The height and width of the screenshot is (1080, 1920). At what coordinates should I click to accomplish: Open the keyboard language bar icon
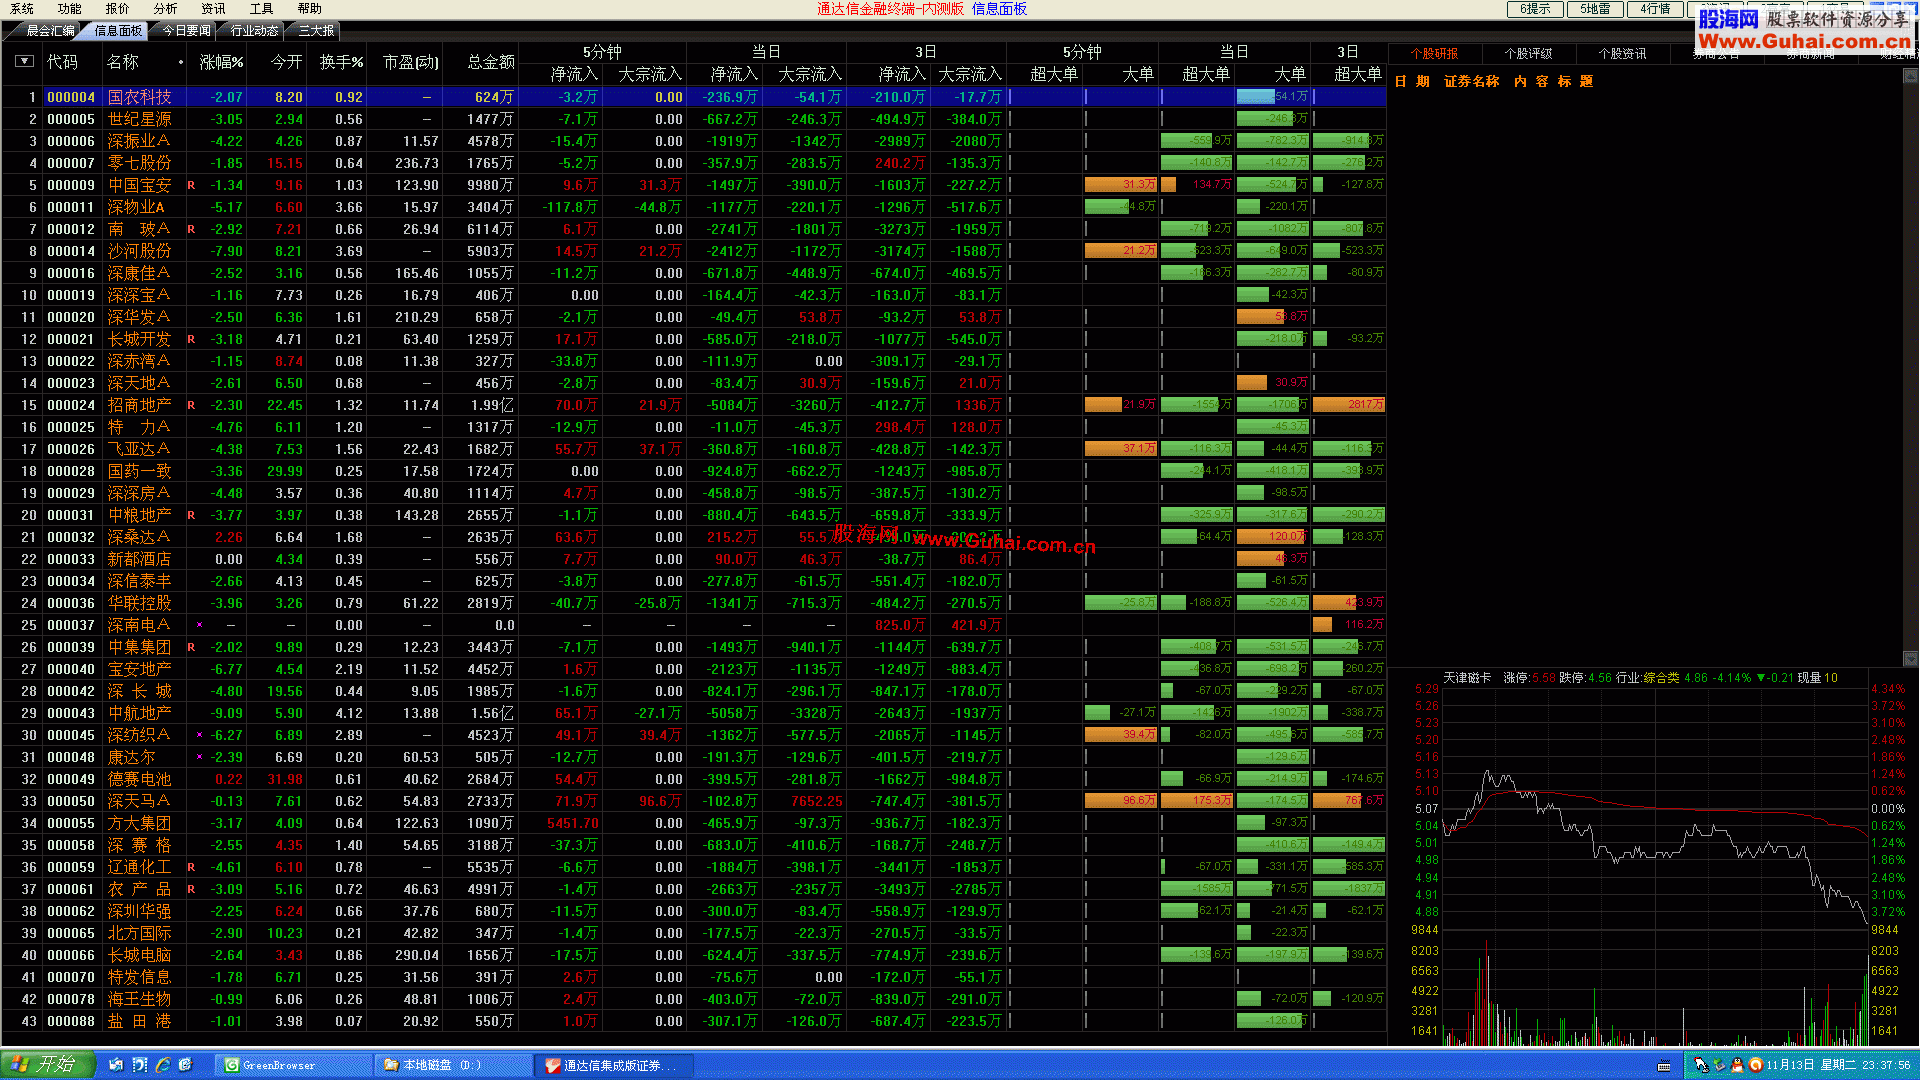(1664, 1066)
